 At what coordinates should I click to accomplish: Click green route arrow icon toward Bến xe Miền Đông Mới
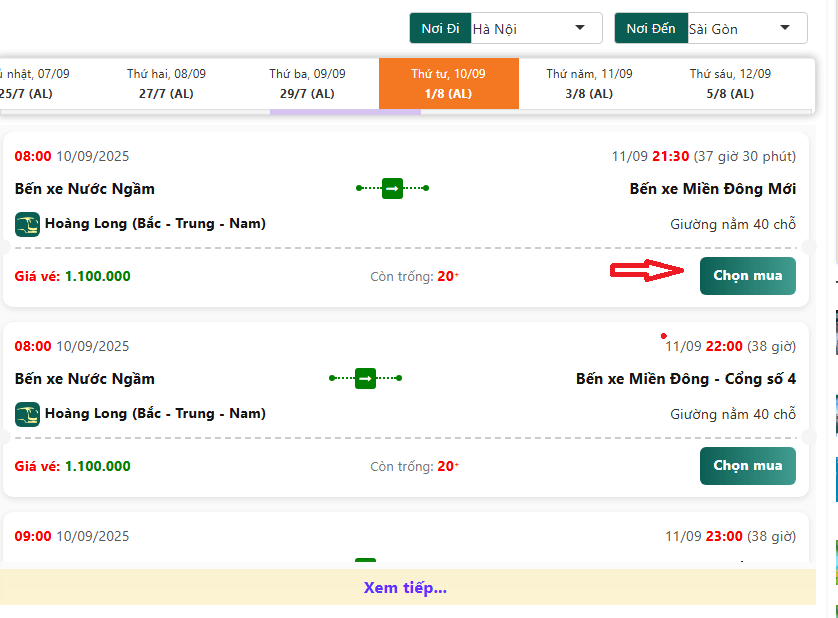point(392,188)
